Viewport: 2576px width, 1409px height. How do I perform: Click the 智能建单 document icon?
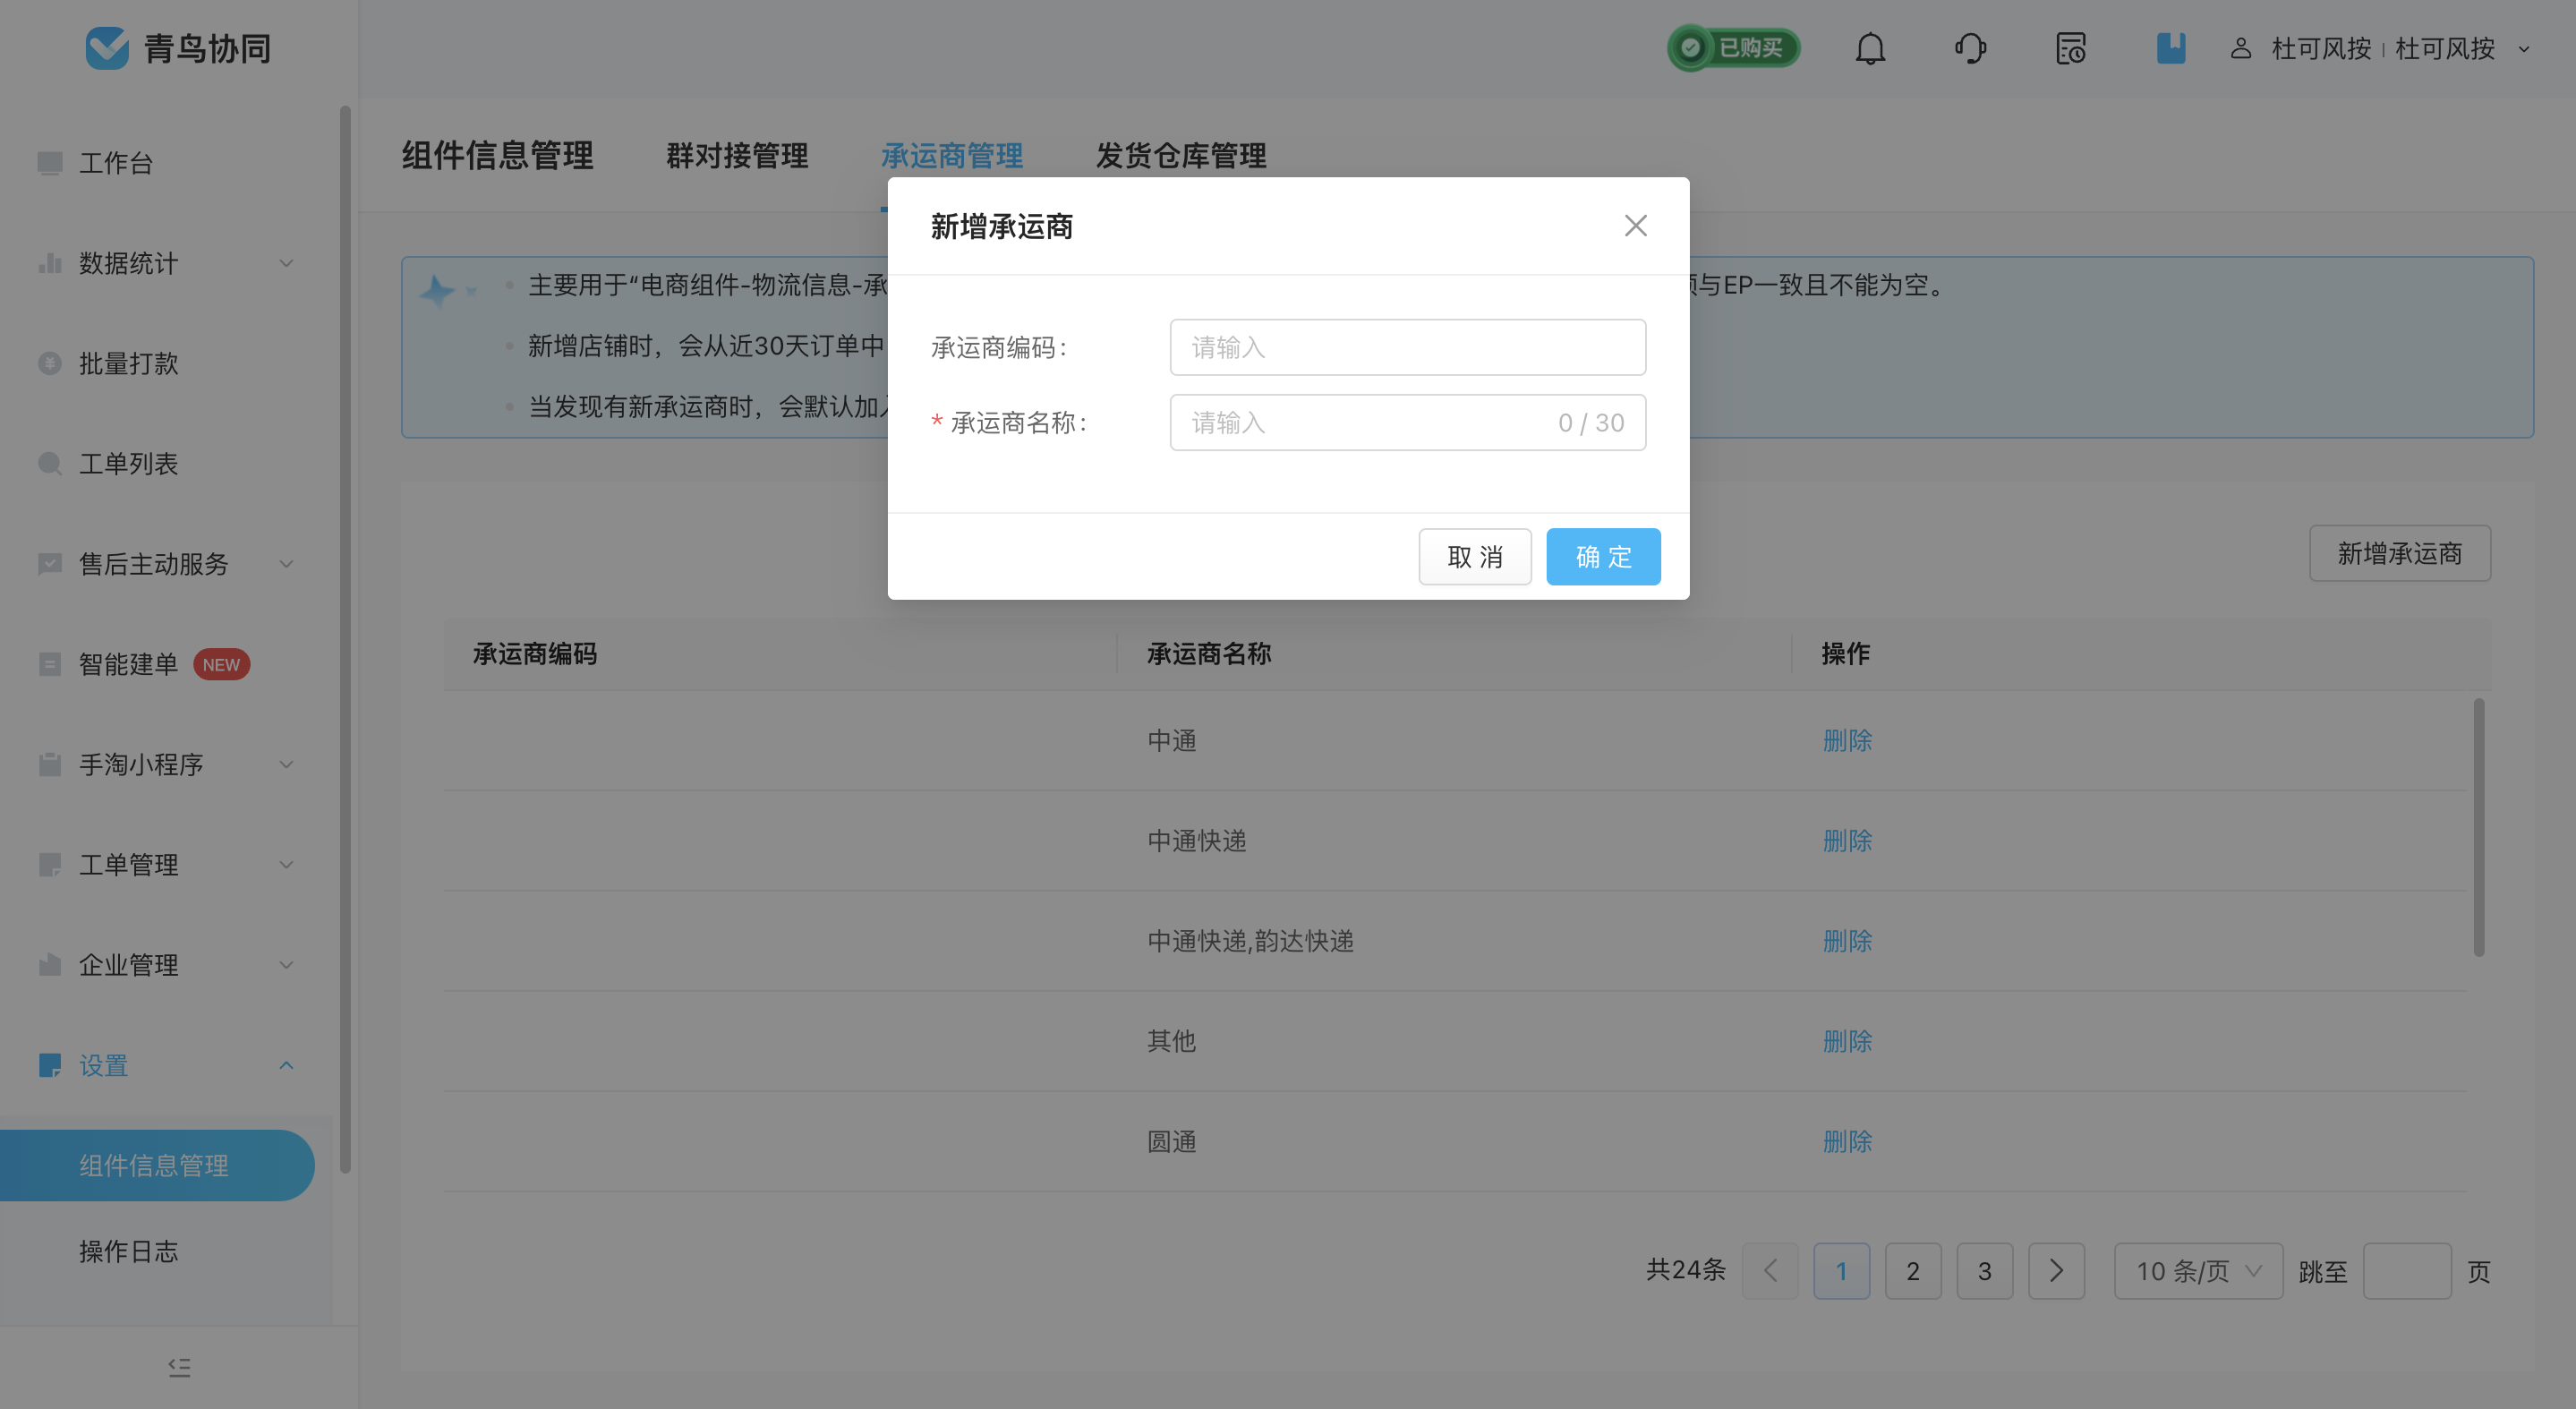49,664
